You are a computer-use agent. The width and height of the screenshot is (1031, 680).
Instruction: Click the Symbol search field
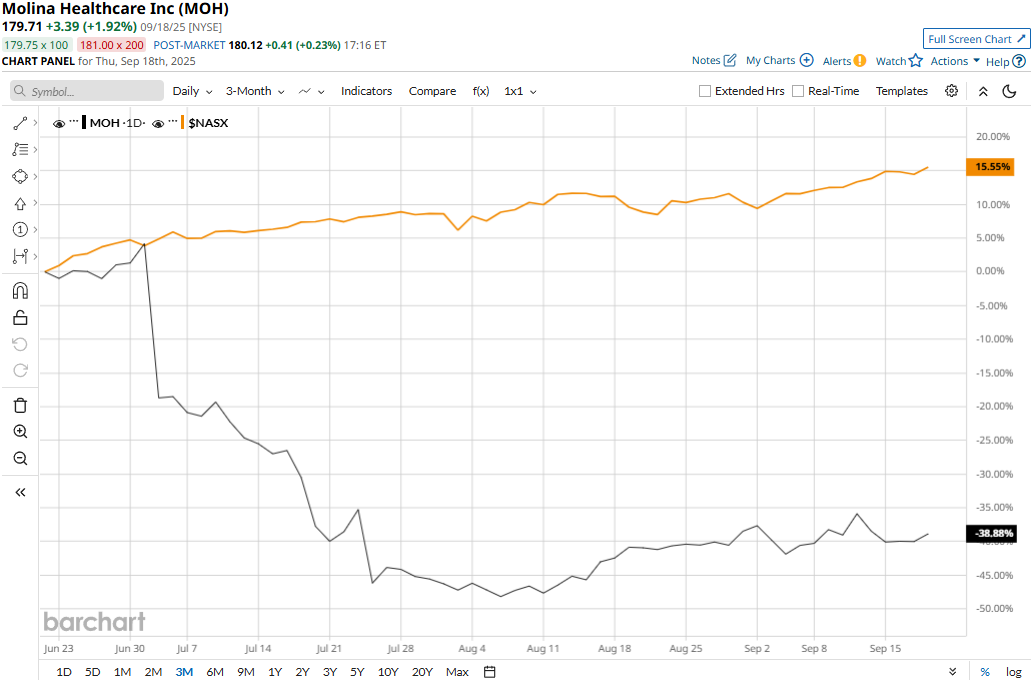[x=87, y=91]
